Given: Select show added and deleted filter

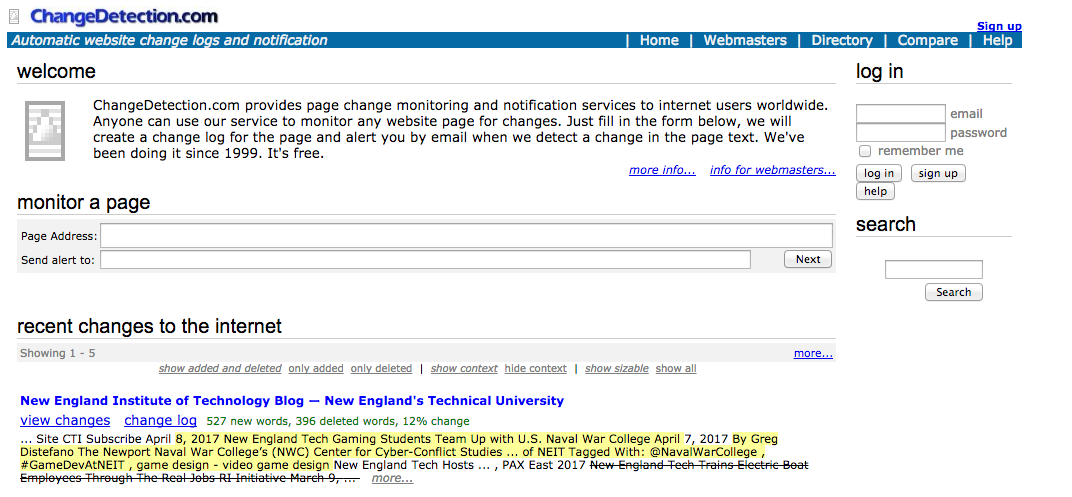Looking at the screenshot, I should coord(220,368).
